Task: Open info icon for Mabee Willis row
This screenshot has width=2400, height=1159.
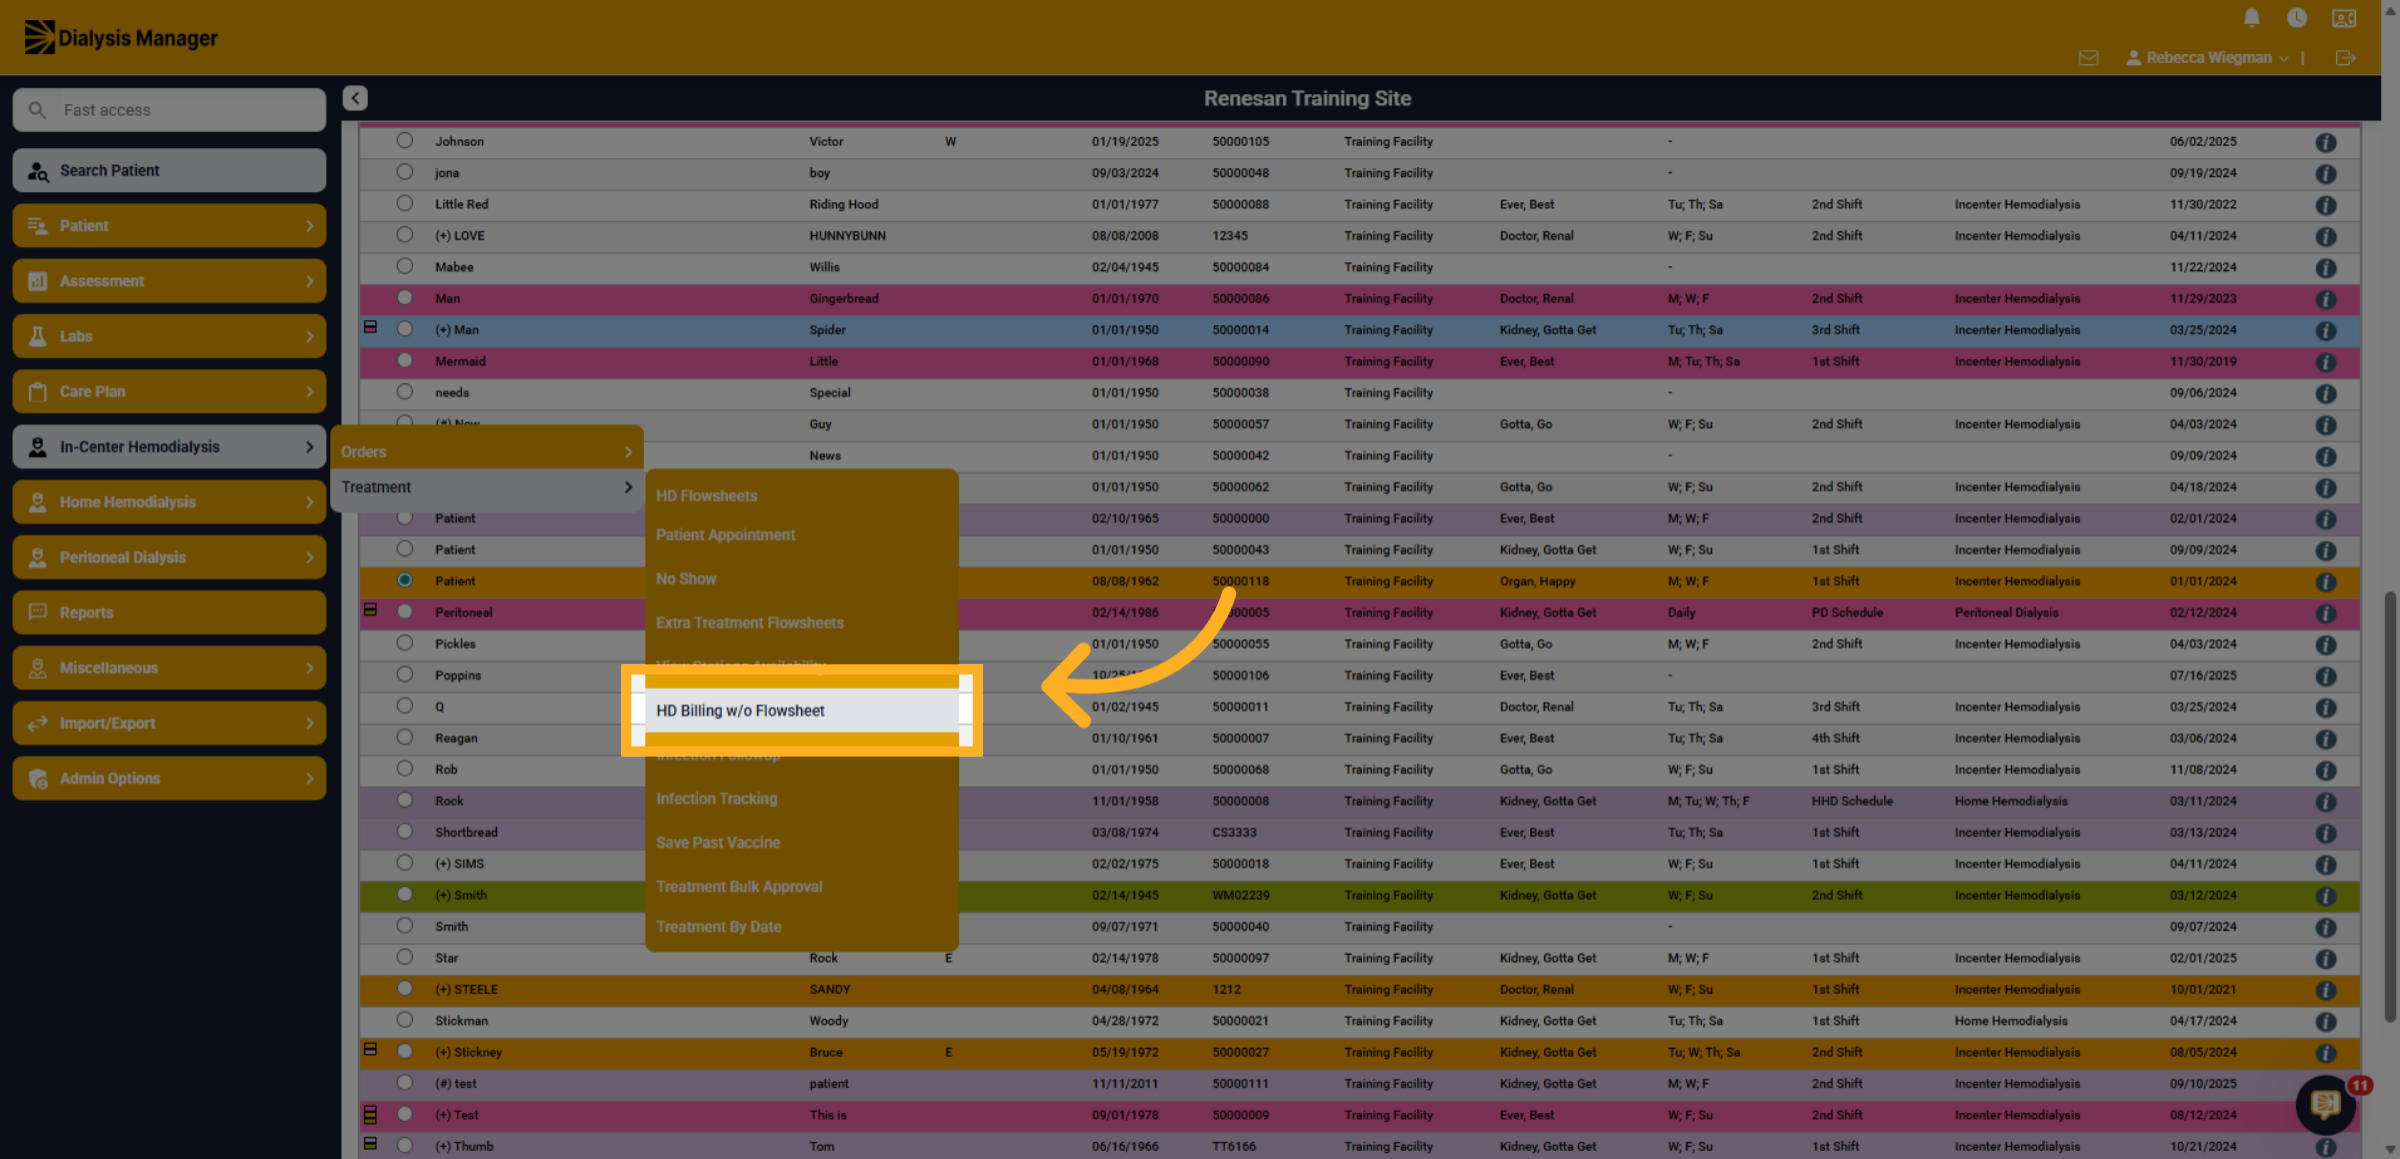Action: (x=2326, y=268)
